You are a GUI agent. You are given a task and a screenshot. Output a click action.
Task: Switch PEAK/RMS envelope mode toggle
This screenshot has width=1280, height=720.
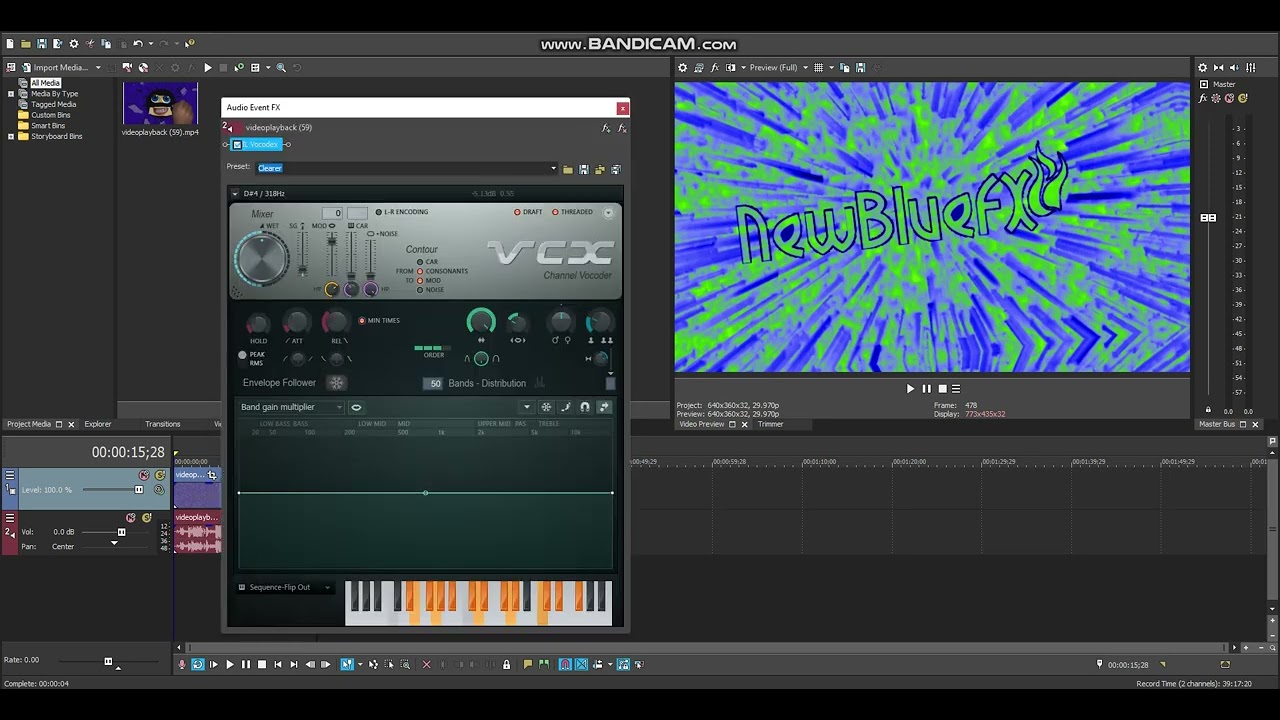click(242, 355)
